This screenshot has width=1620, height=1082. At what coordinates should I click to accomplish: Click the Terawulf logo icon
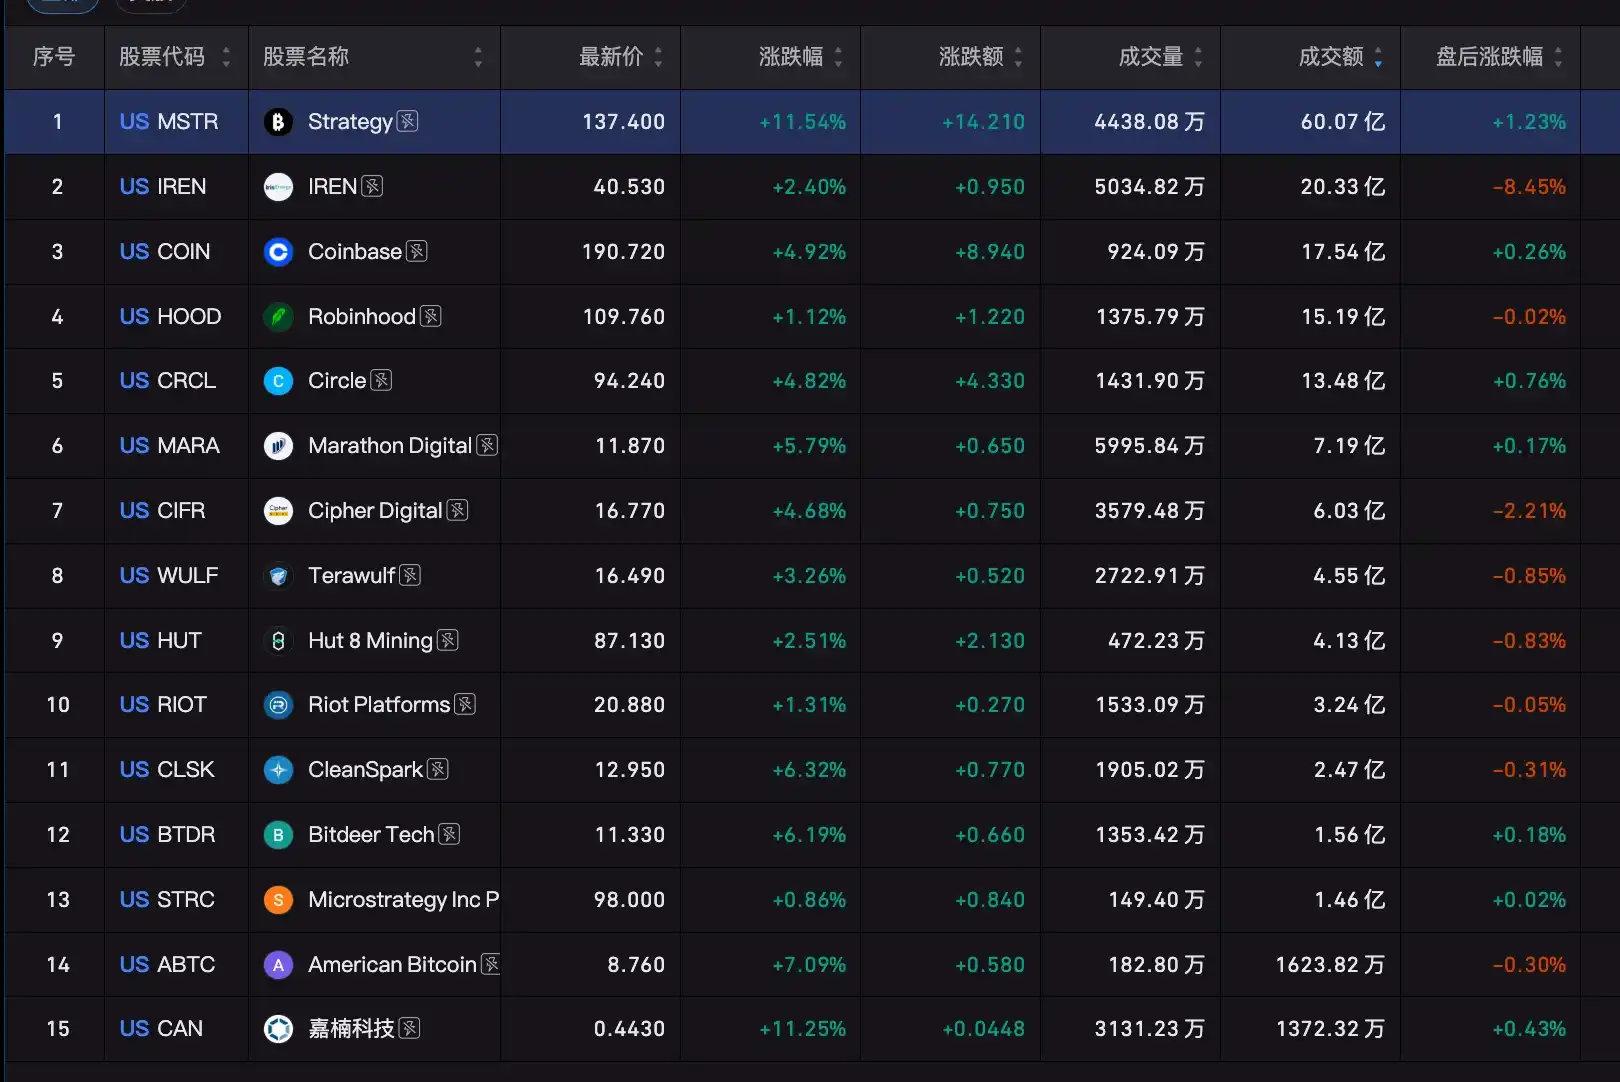(278, 576)
